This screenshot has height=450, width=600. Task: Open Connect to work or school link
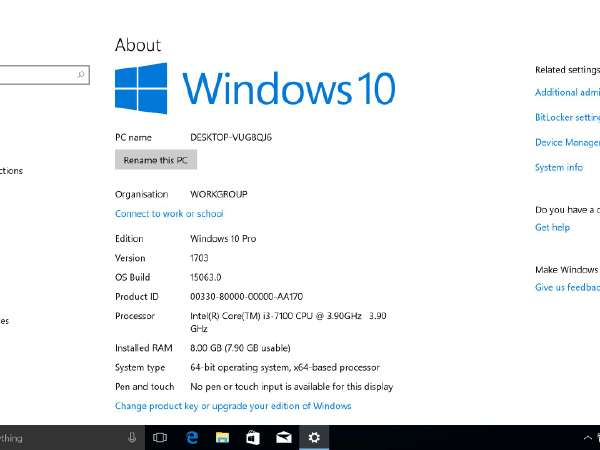[x=169, y=214]
